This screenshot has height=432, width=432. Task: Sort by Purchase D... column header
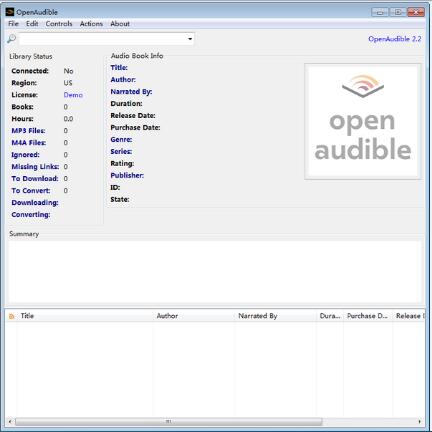(367, 316)
